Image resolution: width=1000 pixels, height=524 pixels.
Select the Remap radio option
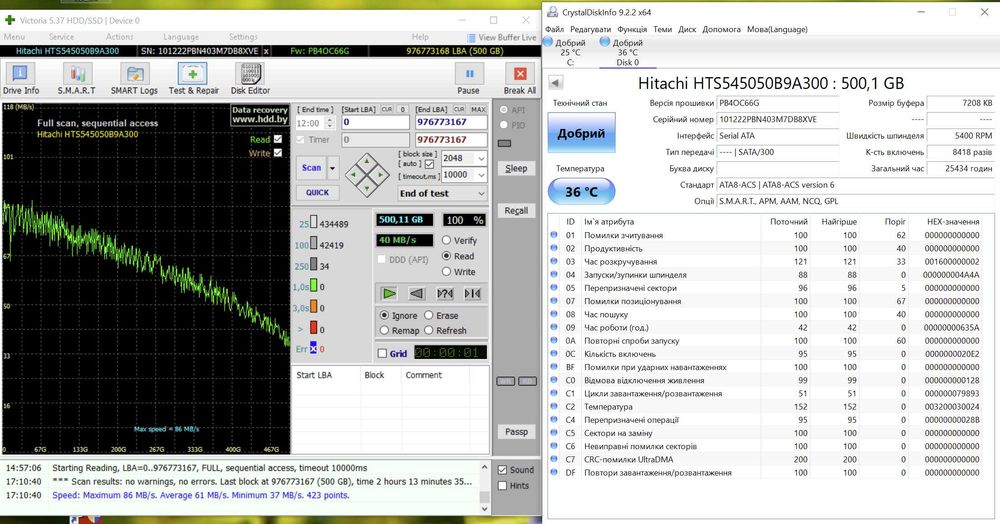pyautogui.click(x=384, y=330)
